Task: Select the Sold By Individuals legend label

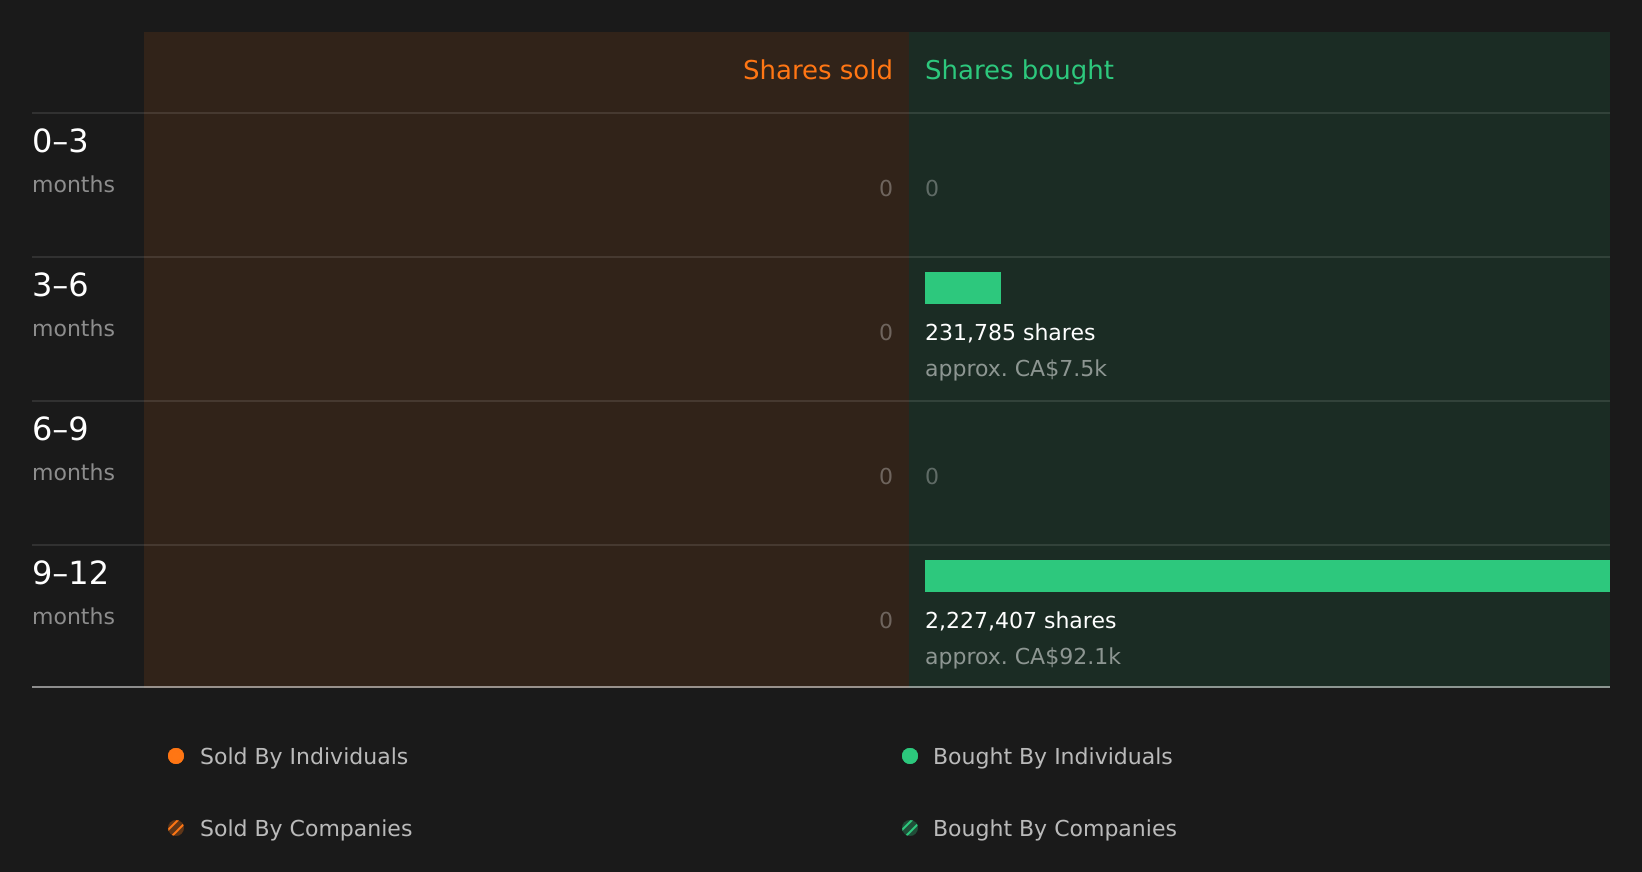Action: (304, 757)
